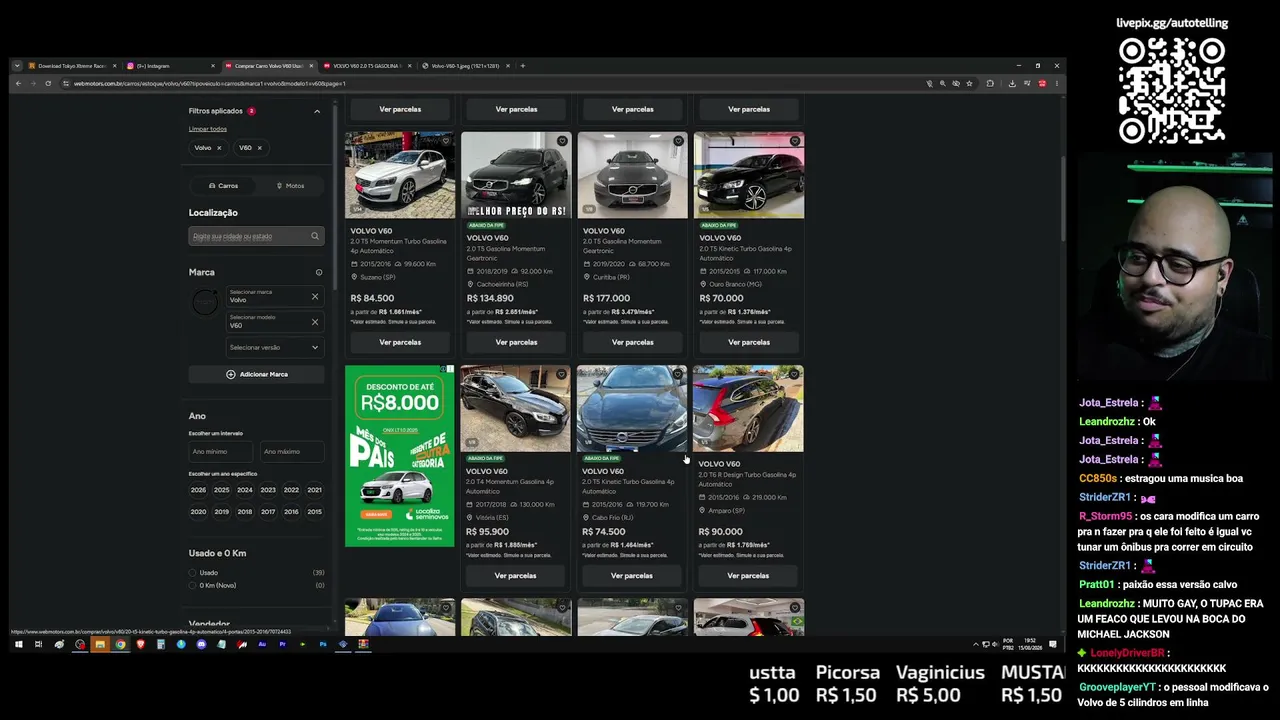The image size is (1280, 720).
Task: Open Audition from the taskbar
Action: (262, 644)
